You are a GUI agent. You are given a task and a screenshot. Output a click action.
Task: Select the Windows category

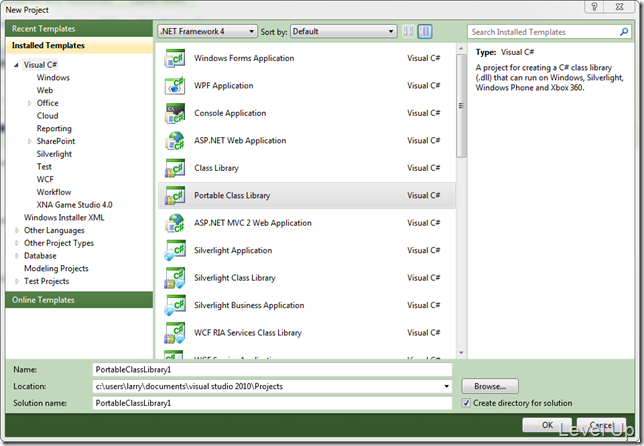(53, 78)
